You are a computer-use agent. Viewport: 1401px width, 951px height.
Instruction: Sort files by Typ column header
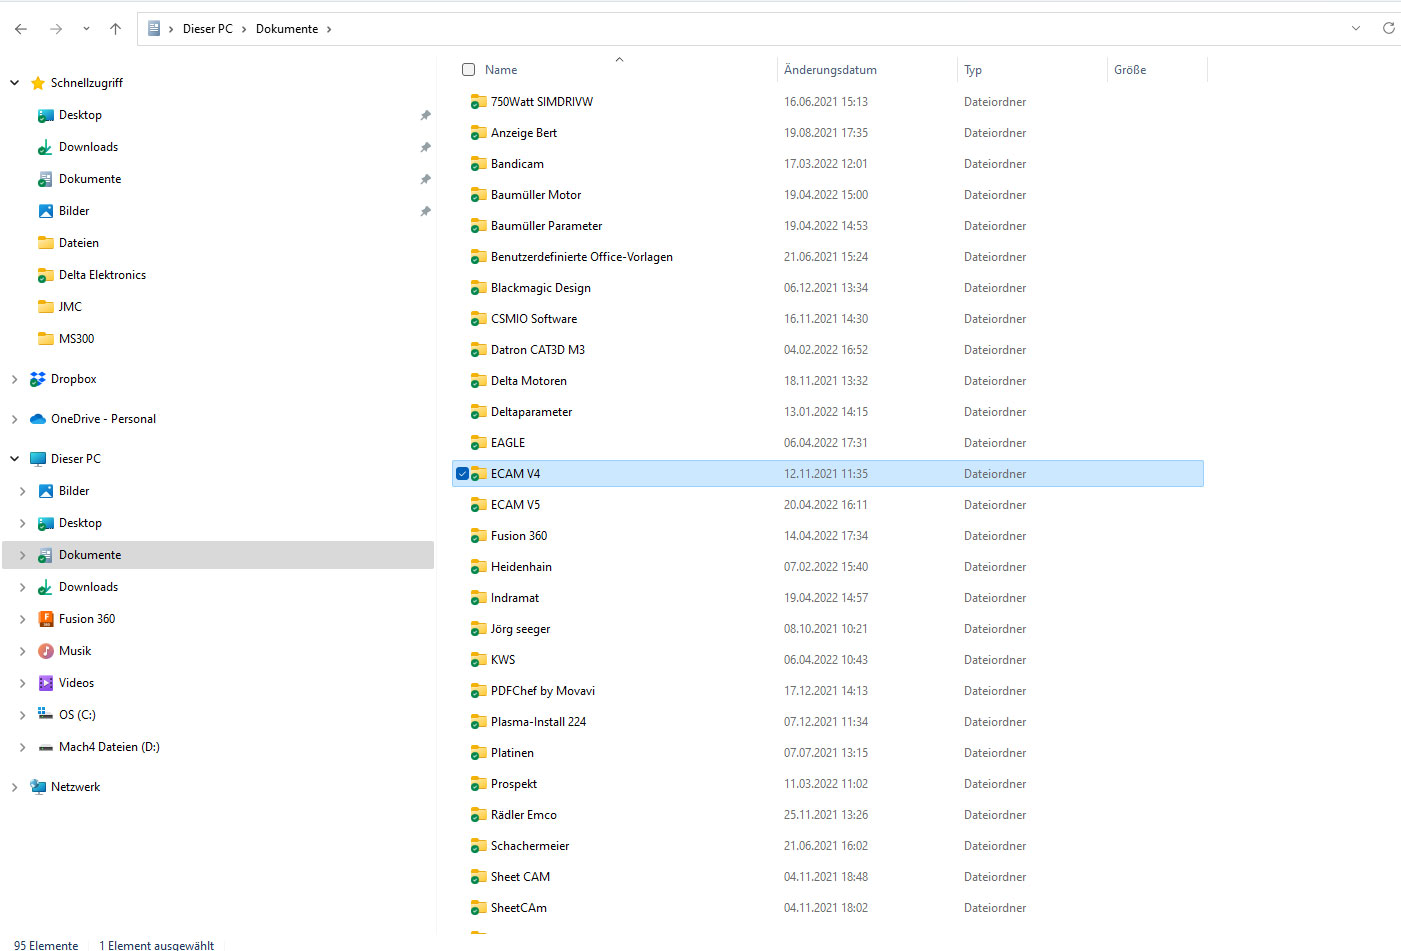[x=973, y=70]
